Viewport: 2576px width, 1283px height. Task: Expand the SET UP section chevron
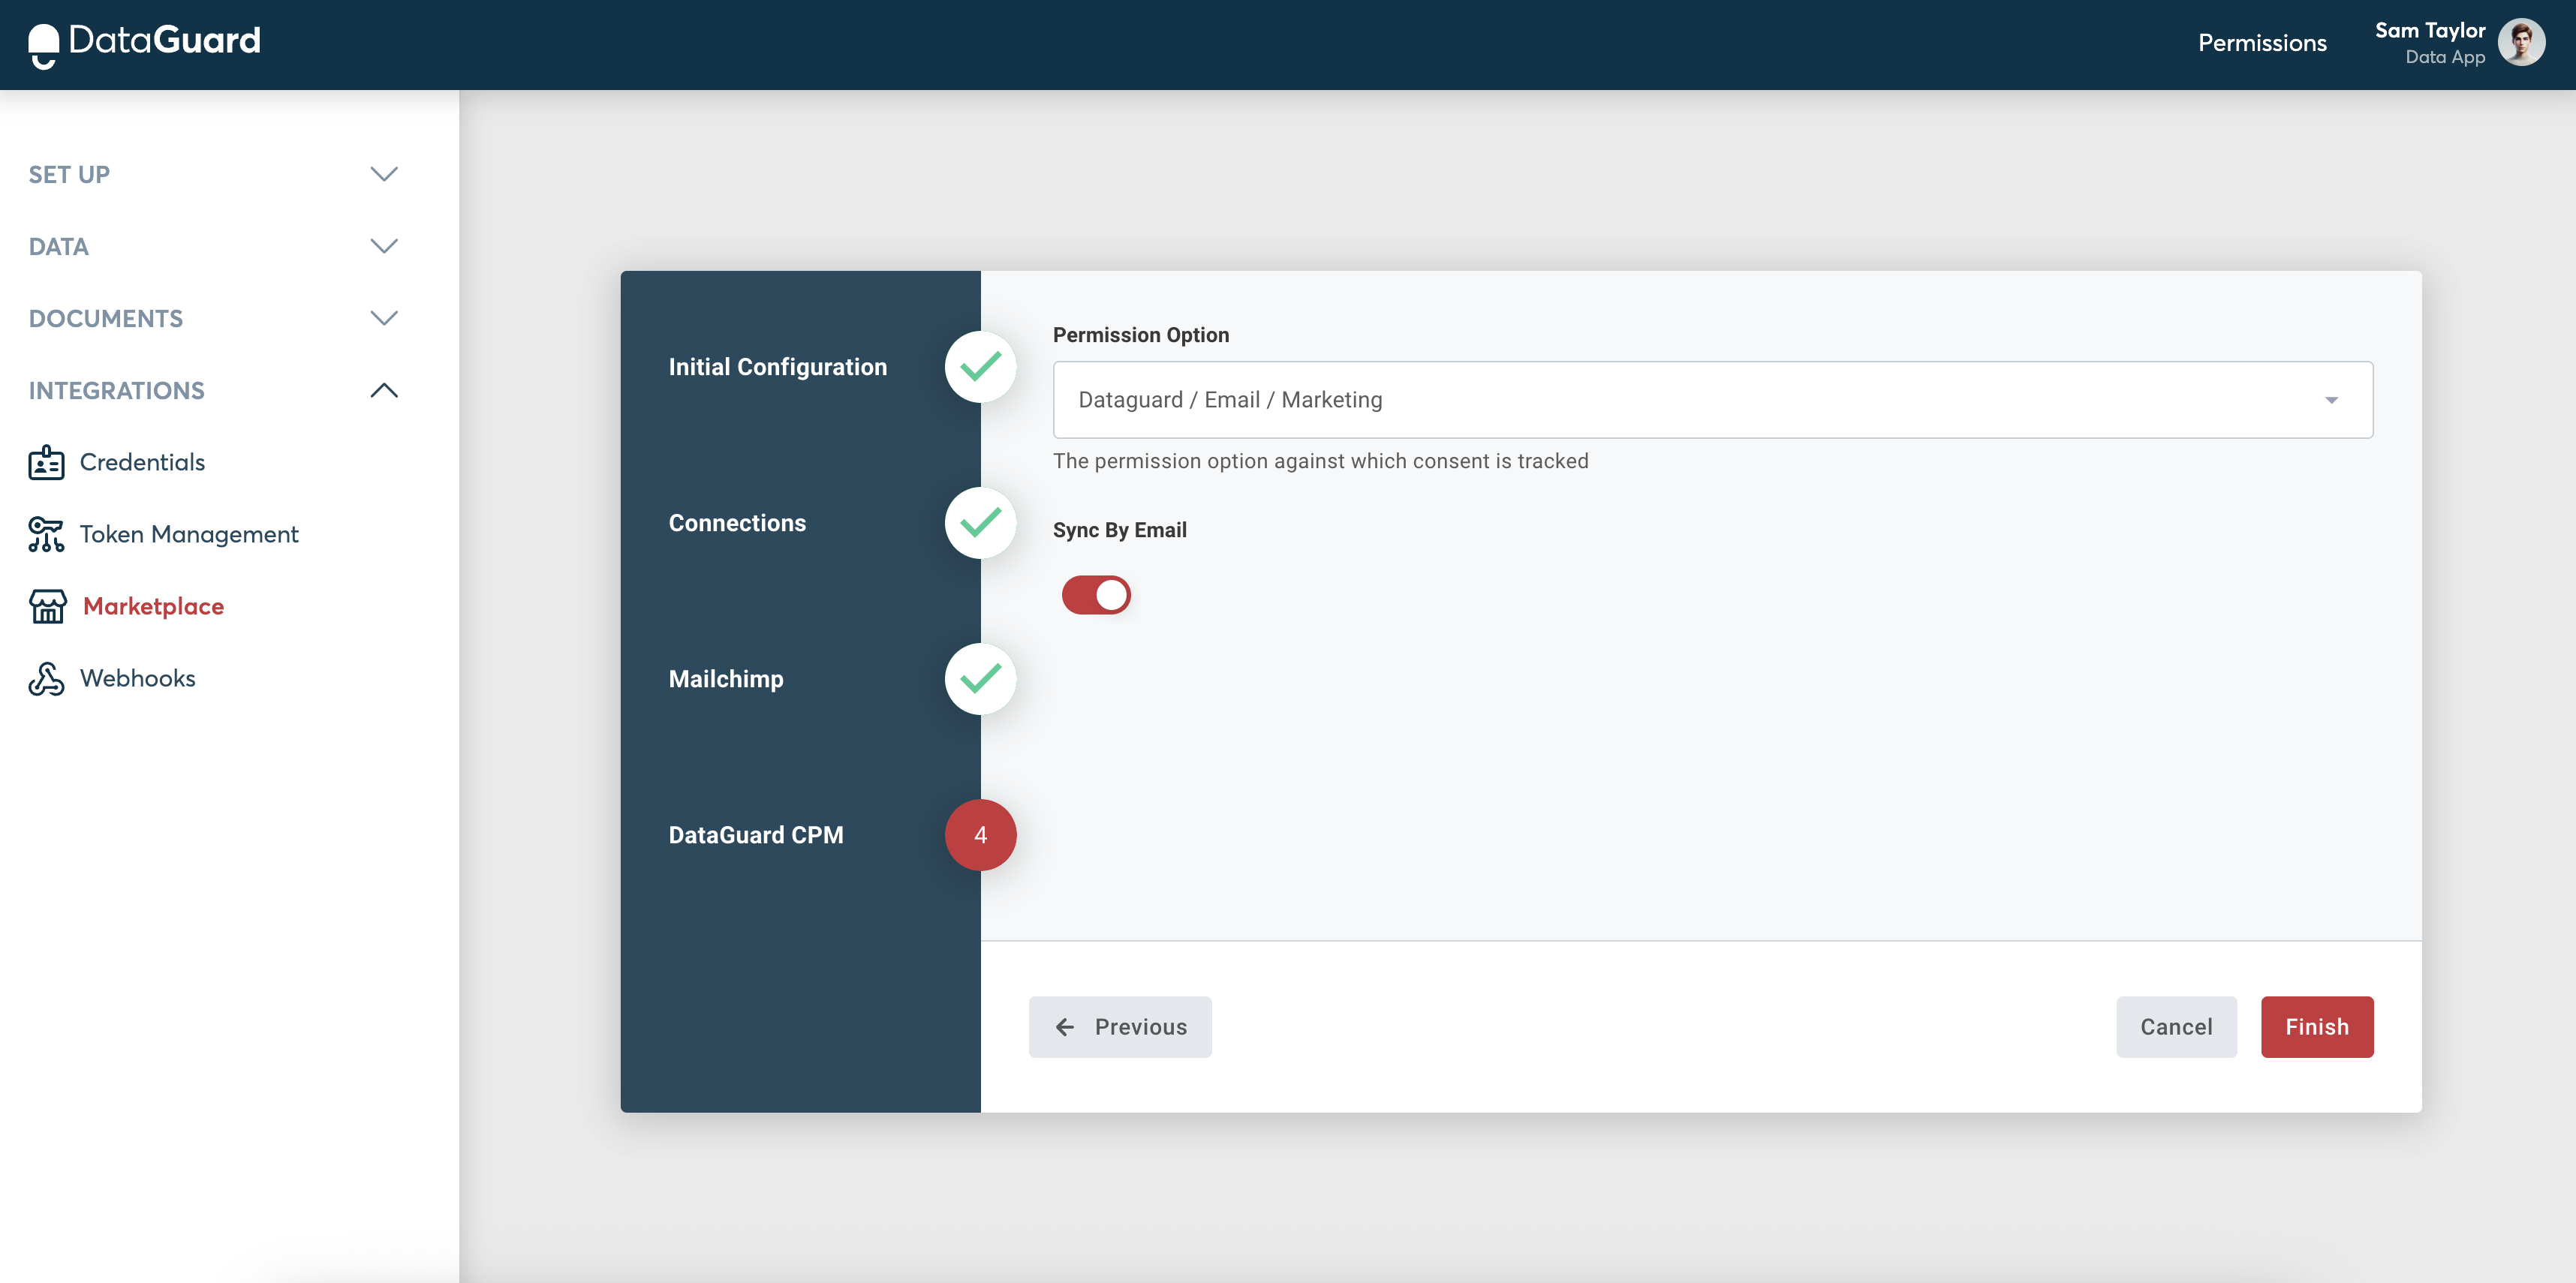[x=384, y=174]
